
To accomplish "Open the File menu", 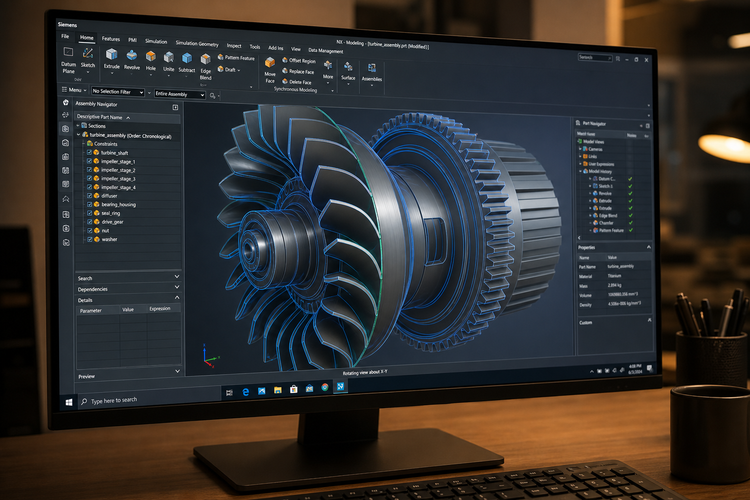I will 65,36.
